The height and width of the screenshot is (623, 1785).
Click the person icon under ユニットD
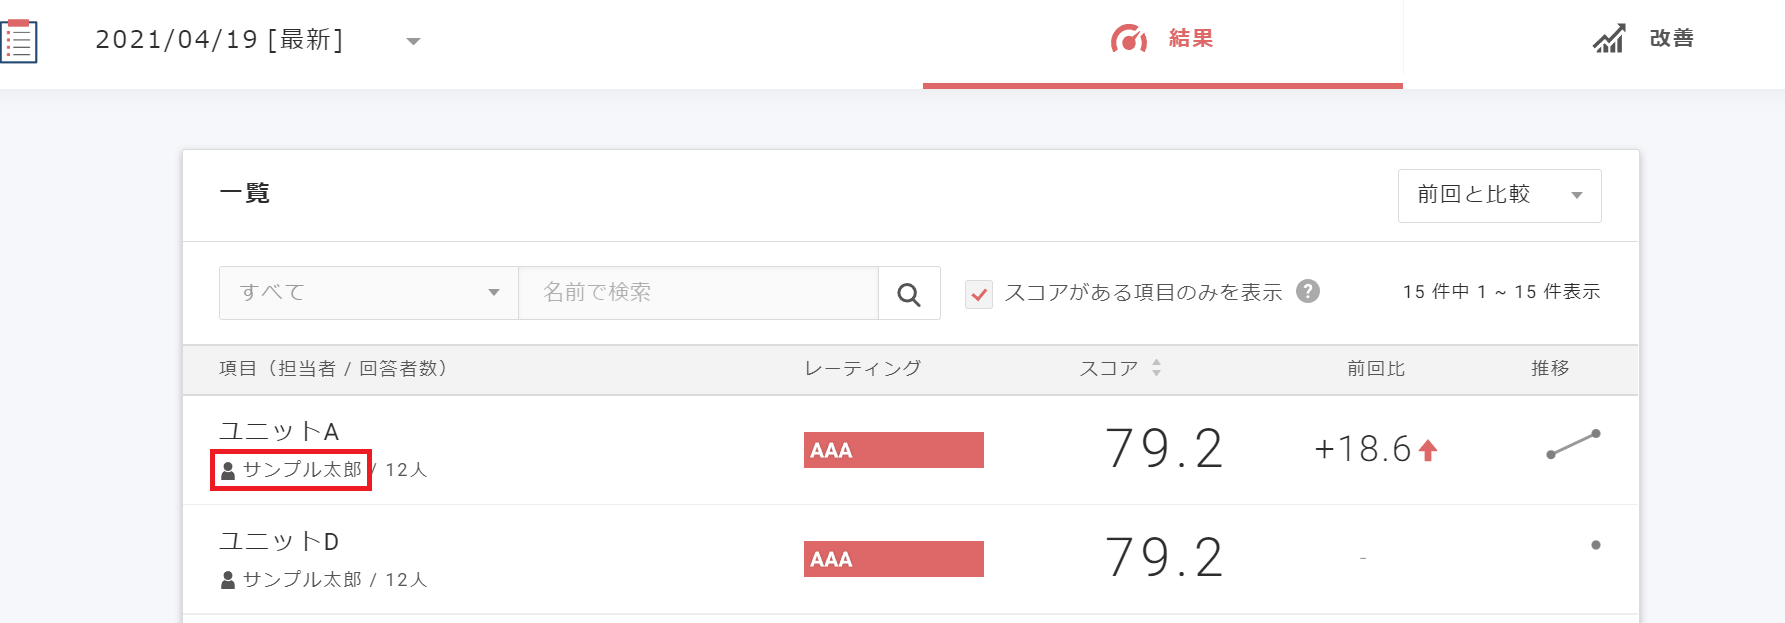pos(228,579)
